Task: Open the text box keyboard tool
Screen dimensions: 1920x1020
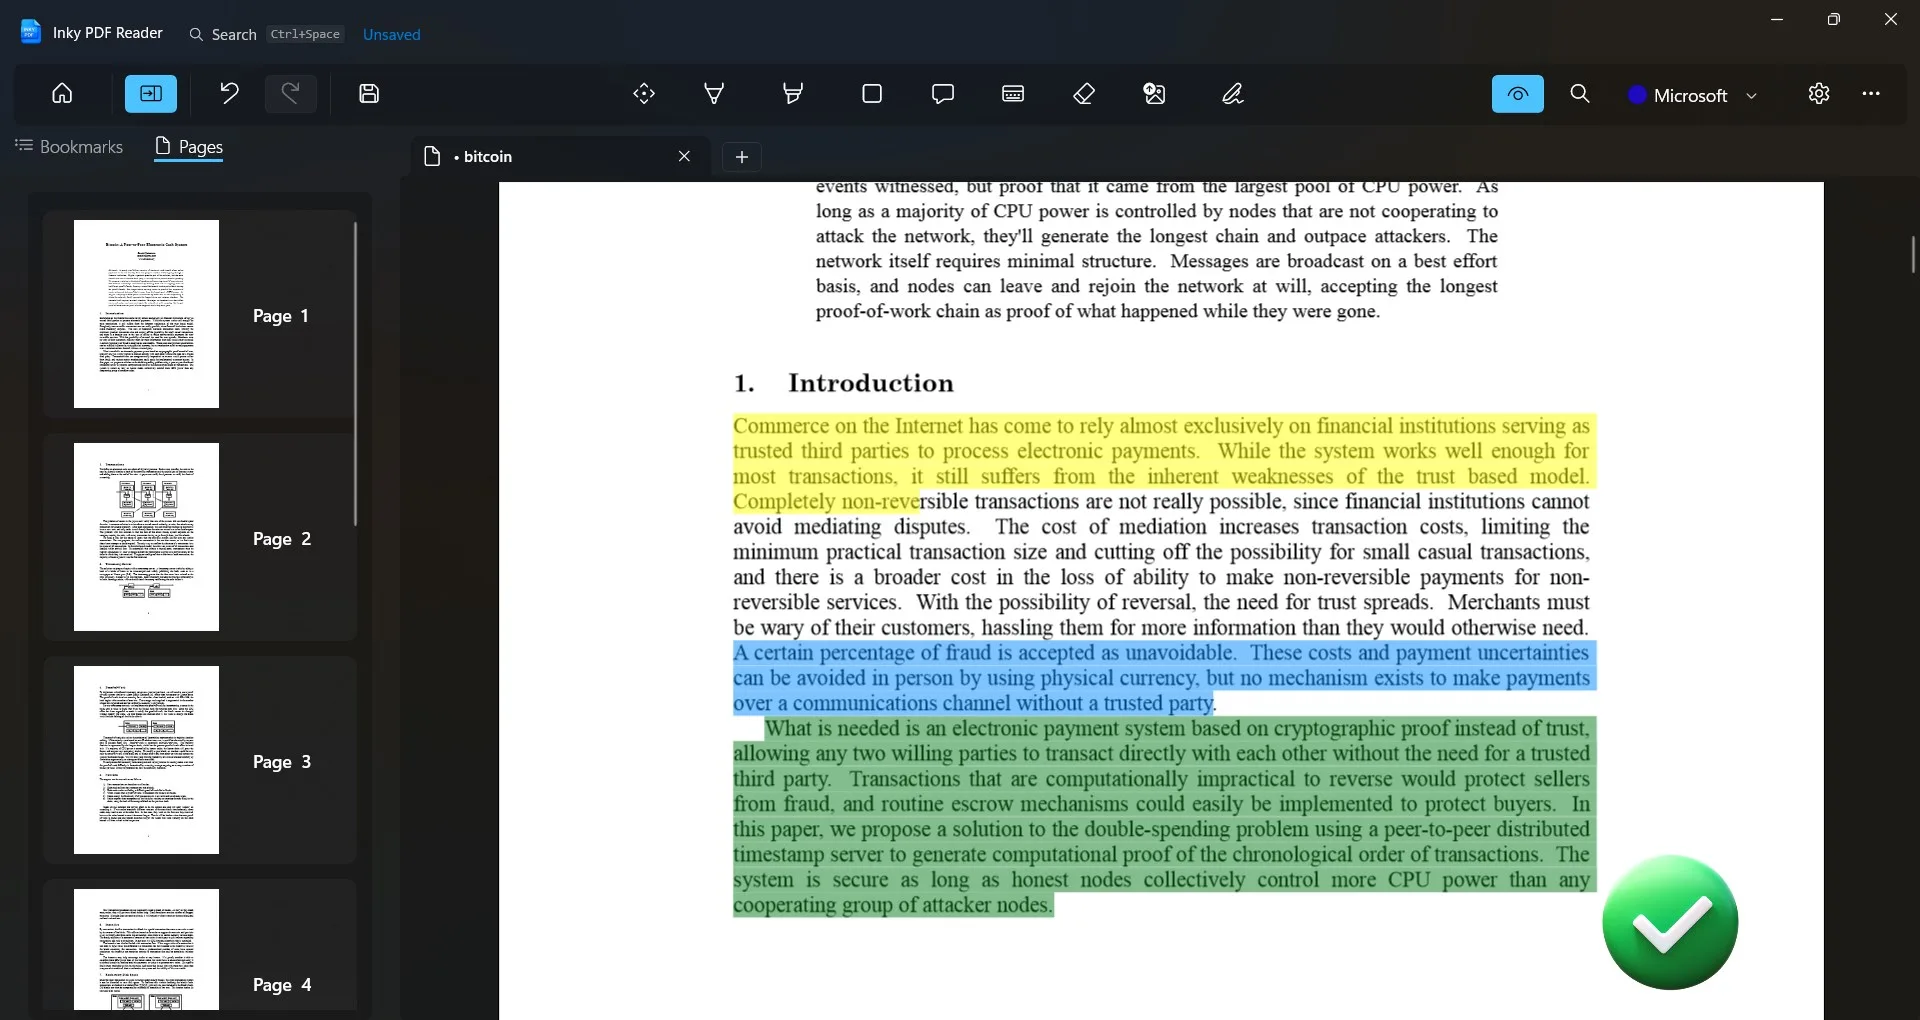Action: pos(1013,94)
